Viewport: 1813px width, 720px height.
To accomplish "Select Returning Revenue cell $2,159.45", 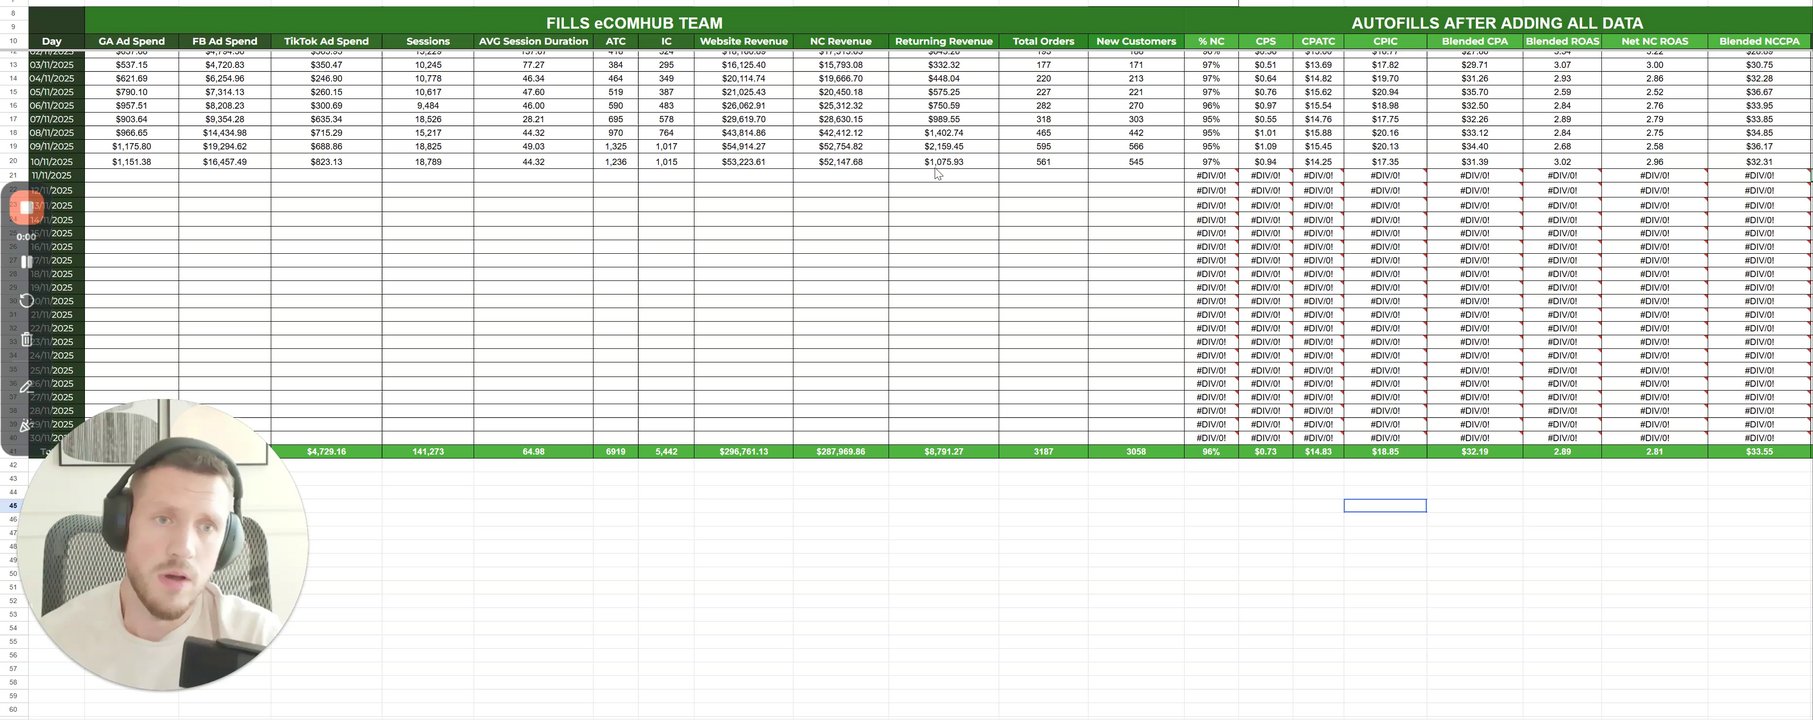I will click(x=943, y=146).
